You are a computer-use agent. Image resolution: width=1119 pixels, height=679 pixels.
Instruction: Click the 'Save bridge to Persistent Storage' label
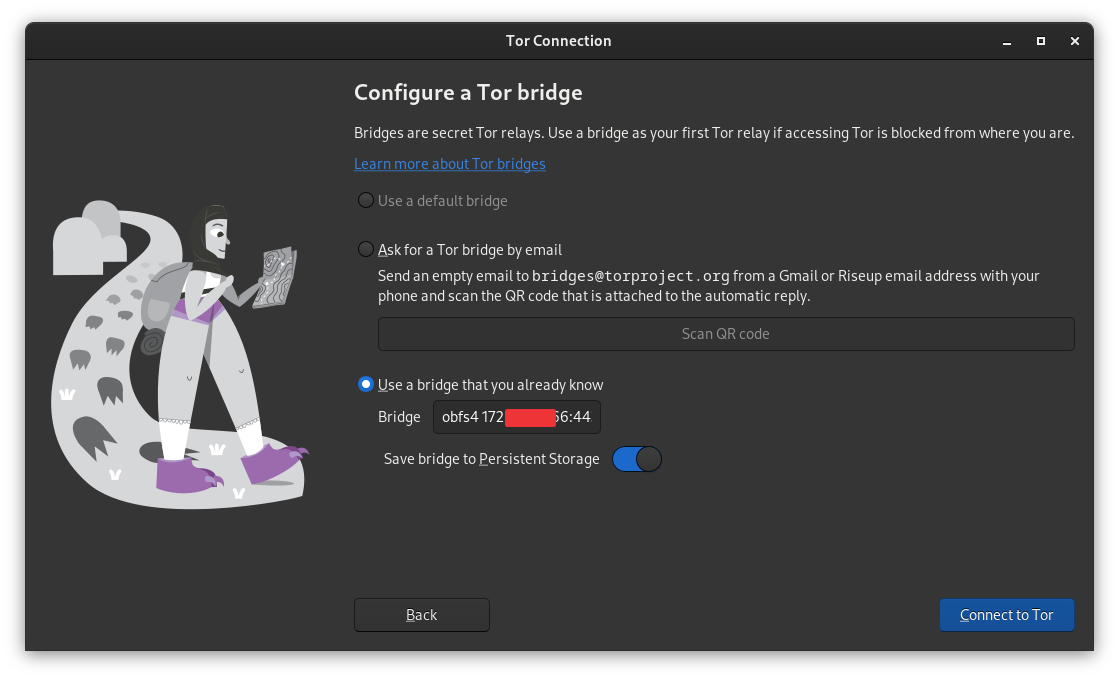point(492,459)
